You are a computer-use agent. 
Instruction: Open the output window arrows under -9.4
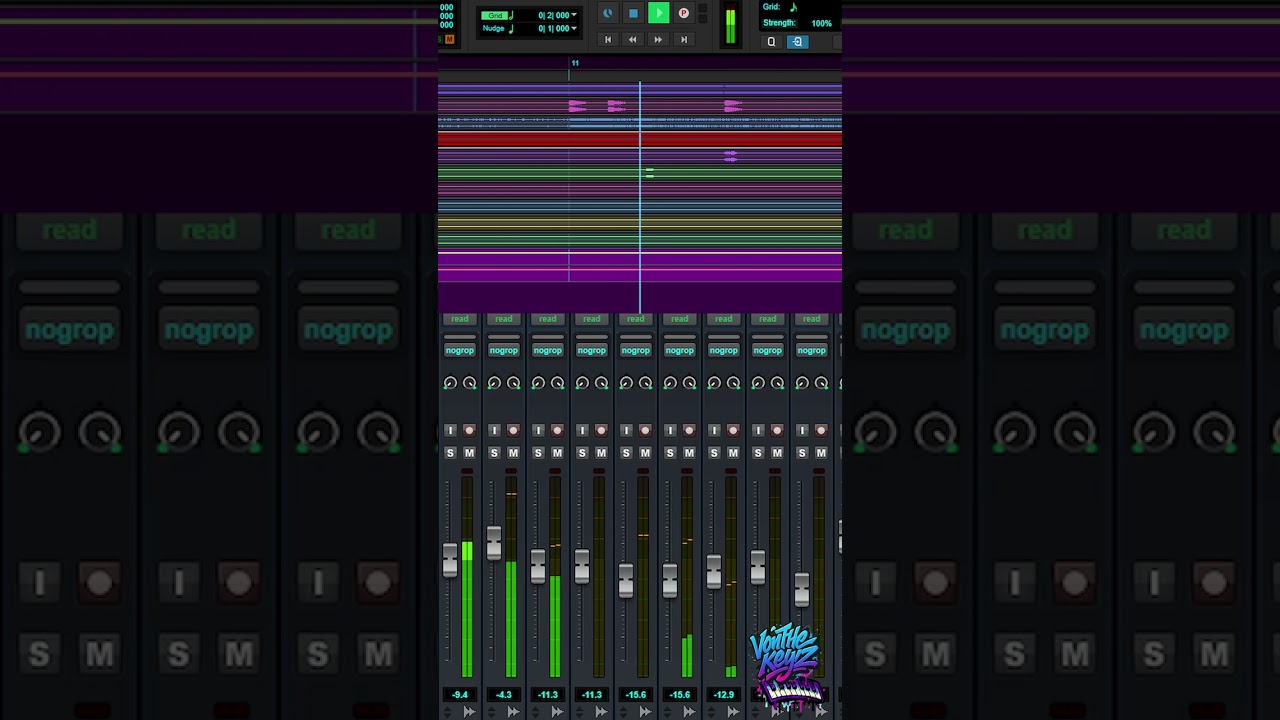pos(469,712)
